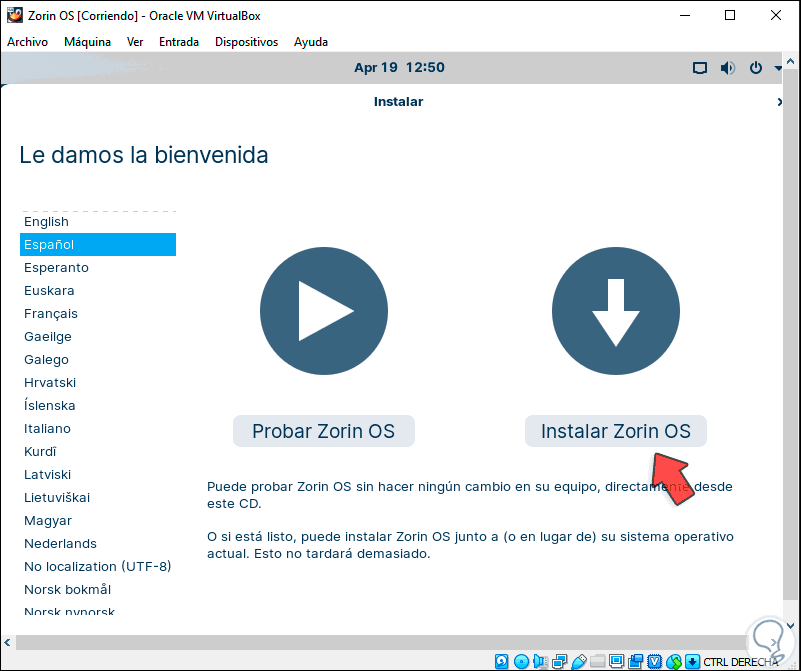
Task: Select No localization (UTF-8) option
Action: (x=98, y=566)
